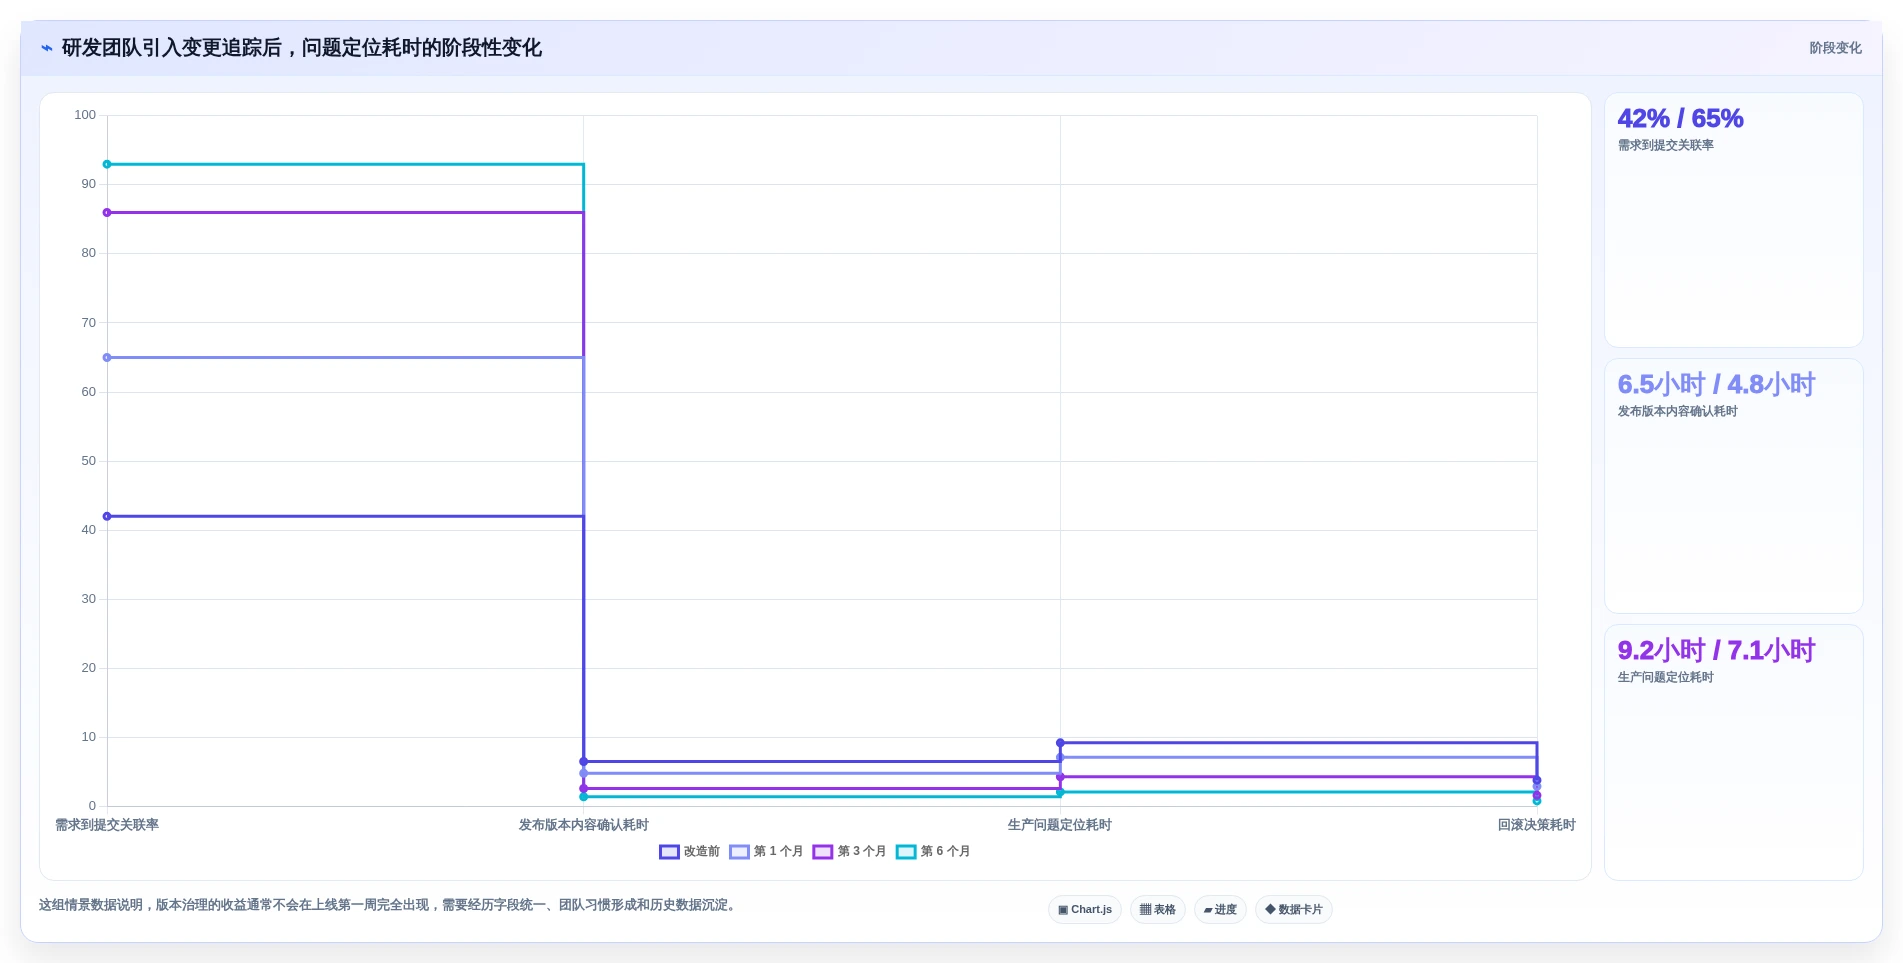The image size is (1903, 963).
Task: Click the 改造前 legend color box
Action: [x=669, y=852]
